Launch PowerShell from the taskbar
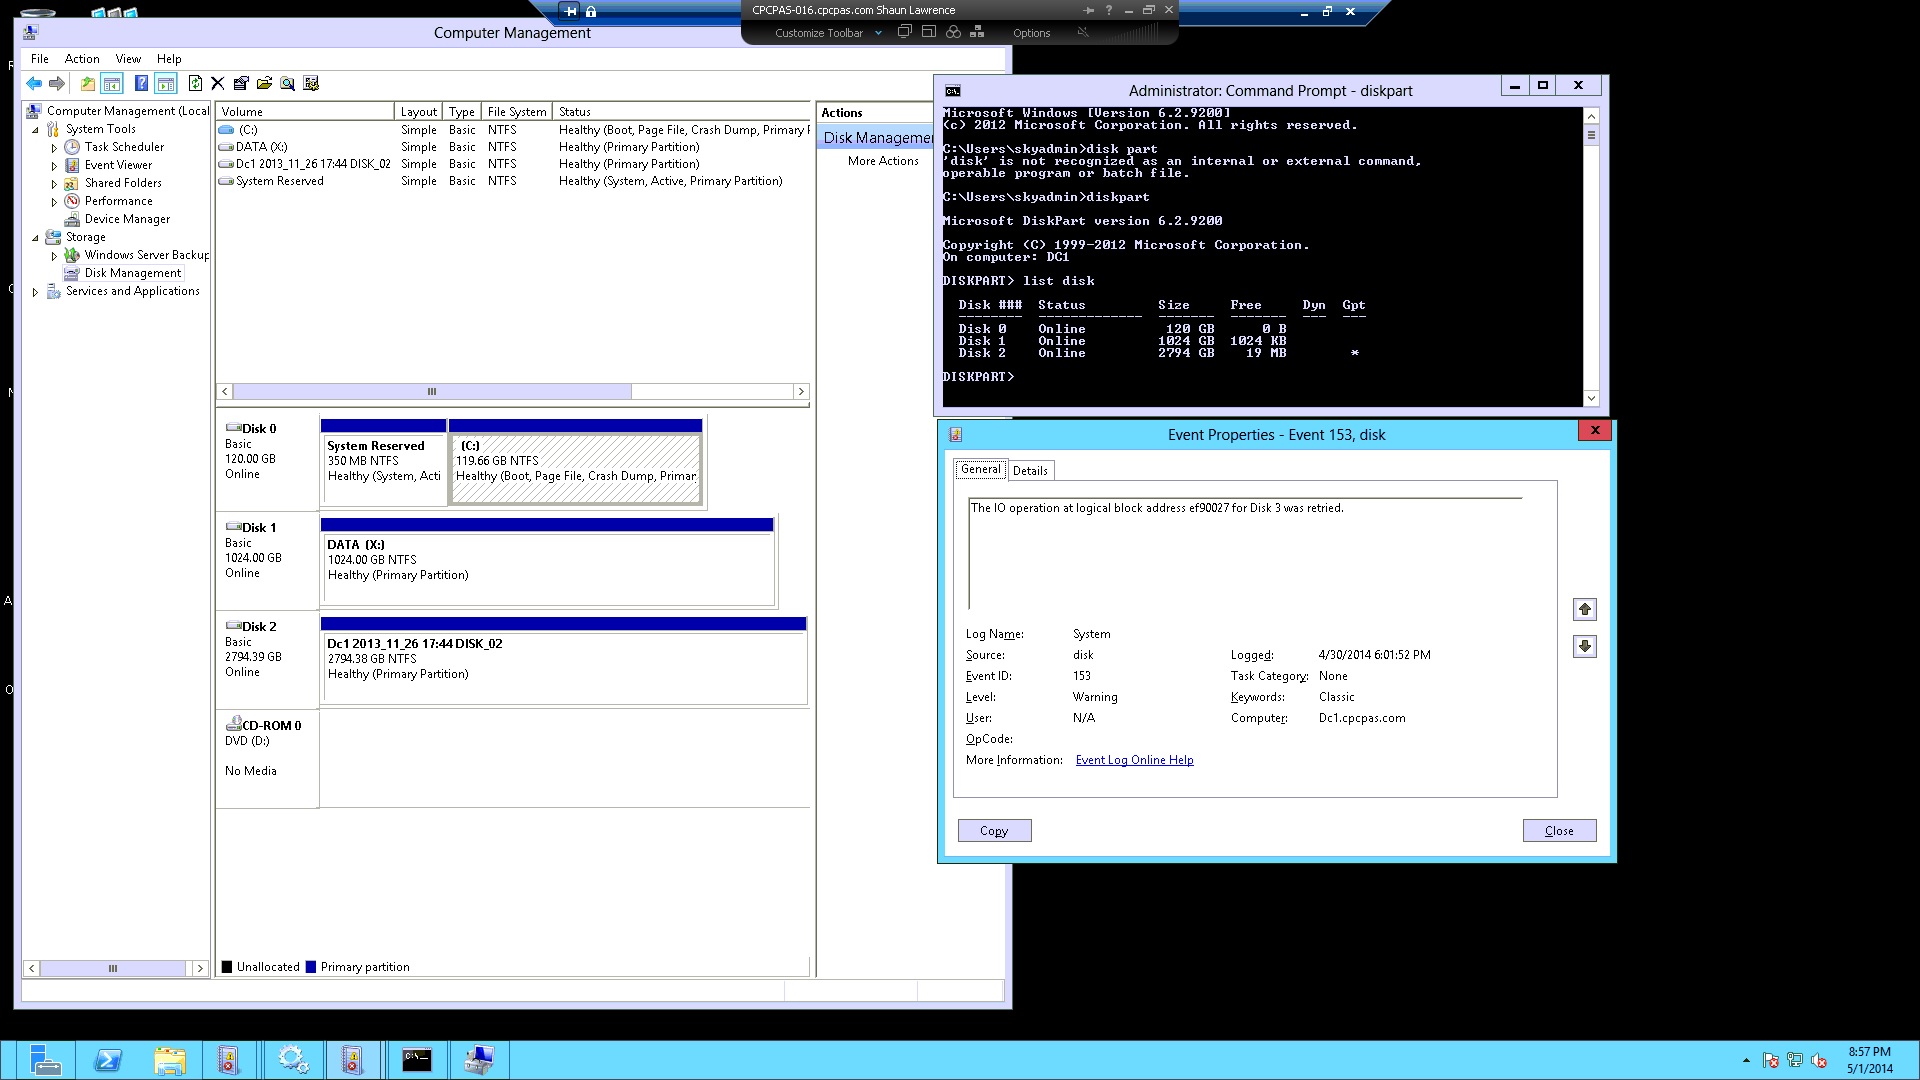Viewport: 1920px width, 1080px height. pyautogui.click(x=108, y=1060)
